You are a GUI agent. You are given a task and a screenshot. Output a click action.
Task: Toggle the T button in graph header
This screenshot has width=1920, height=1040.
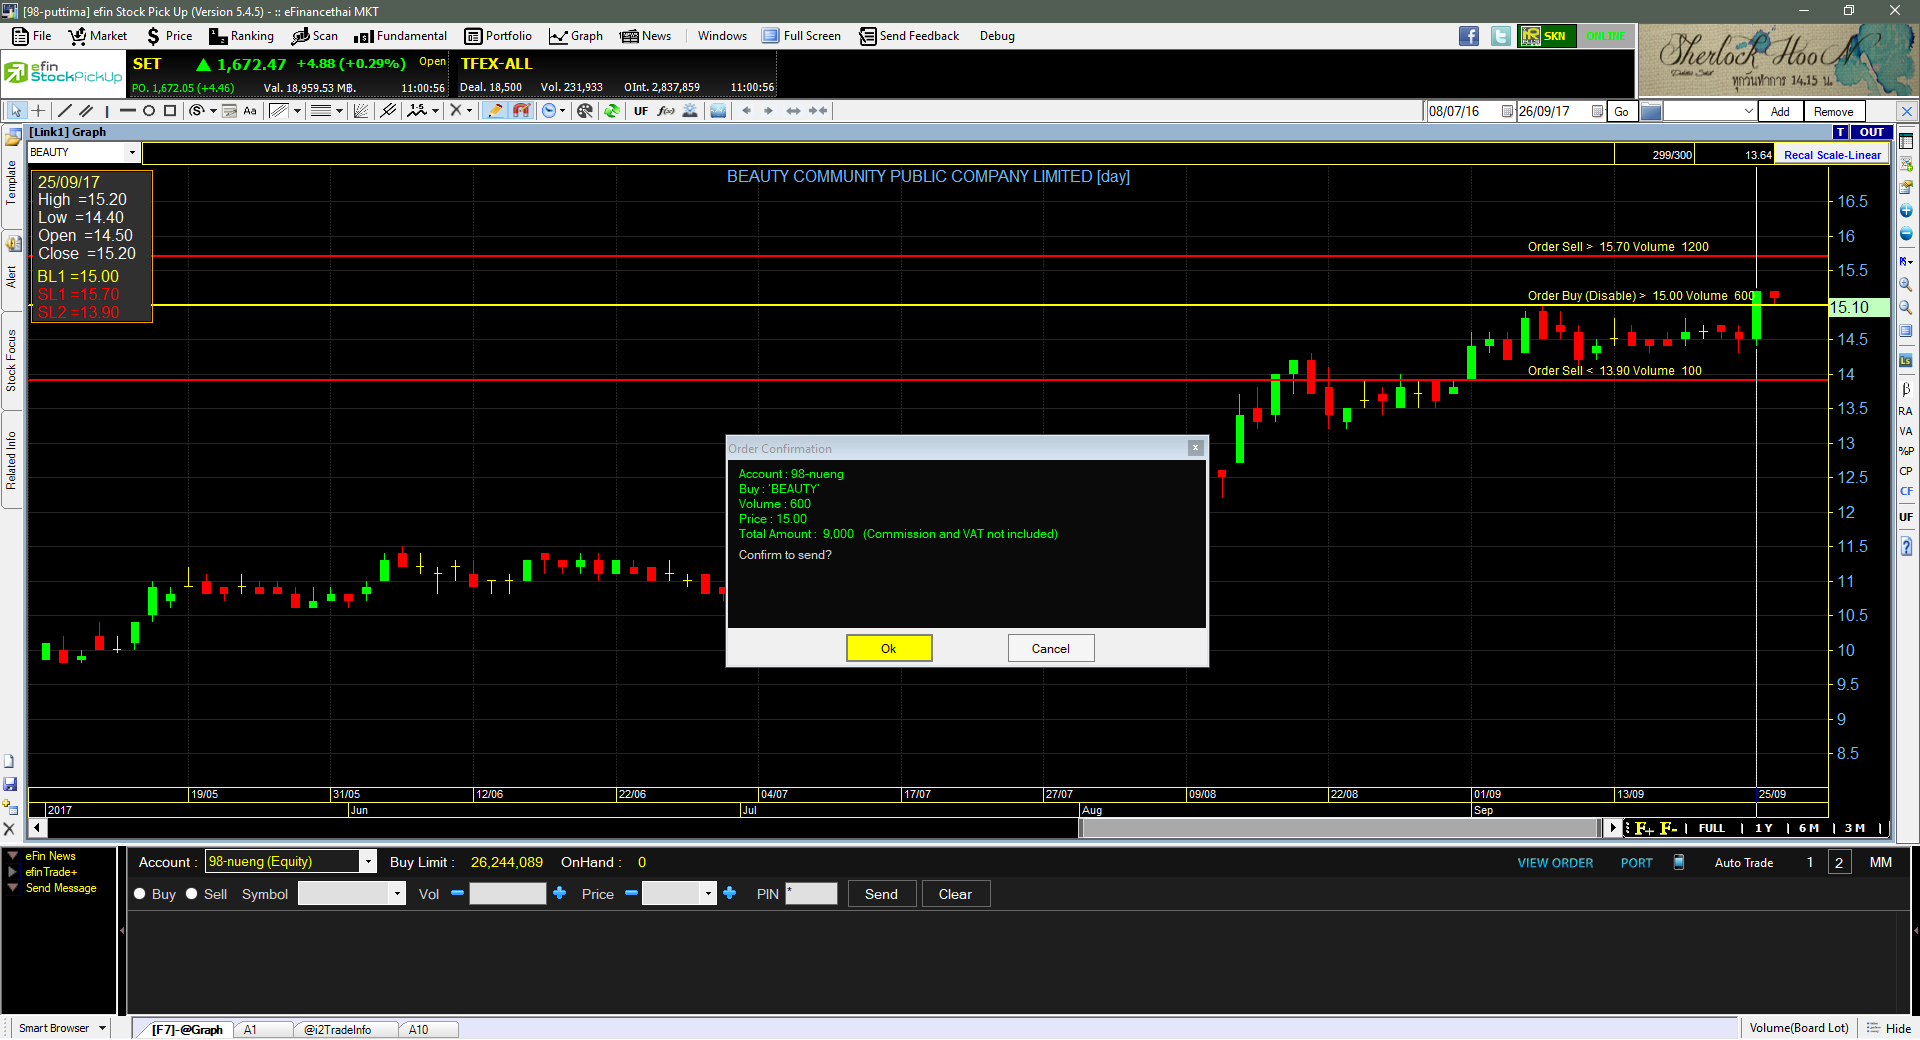1840,132
